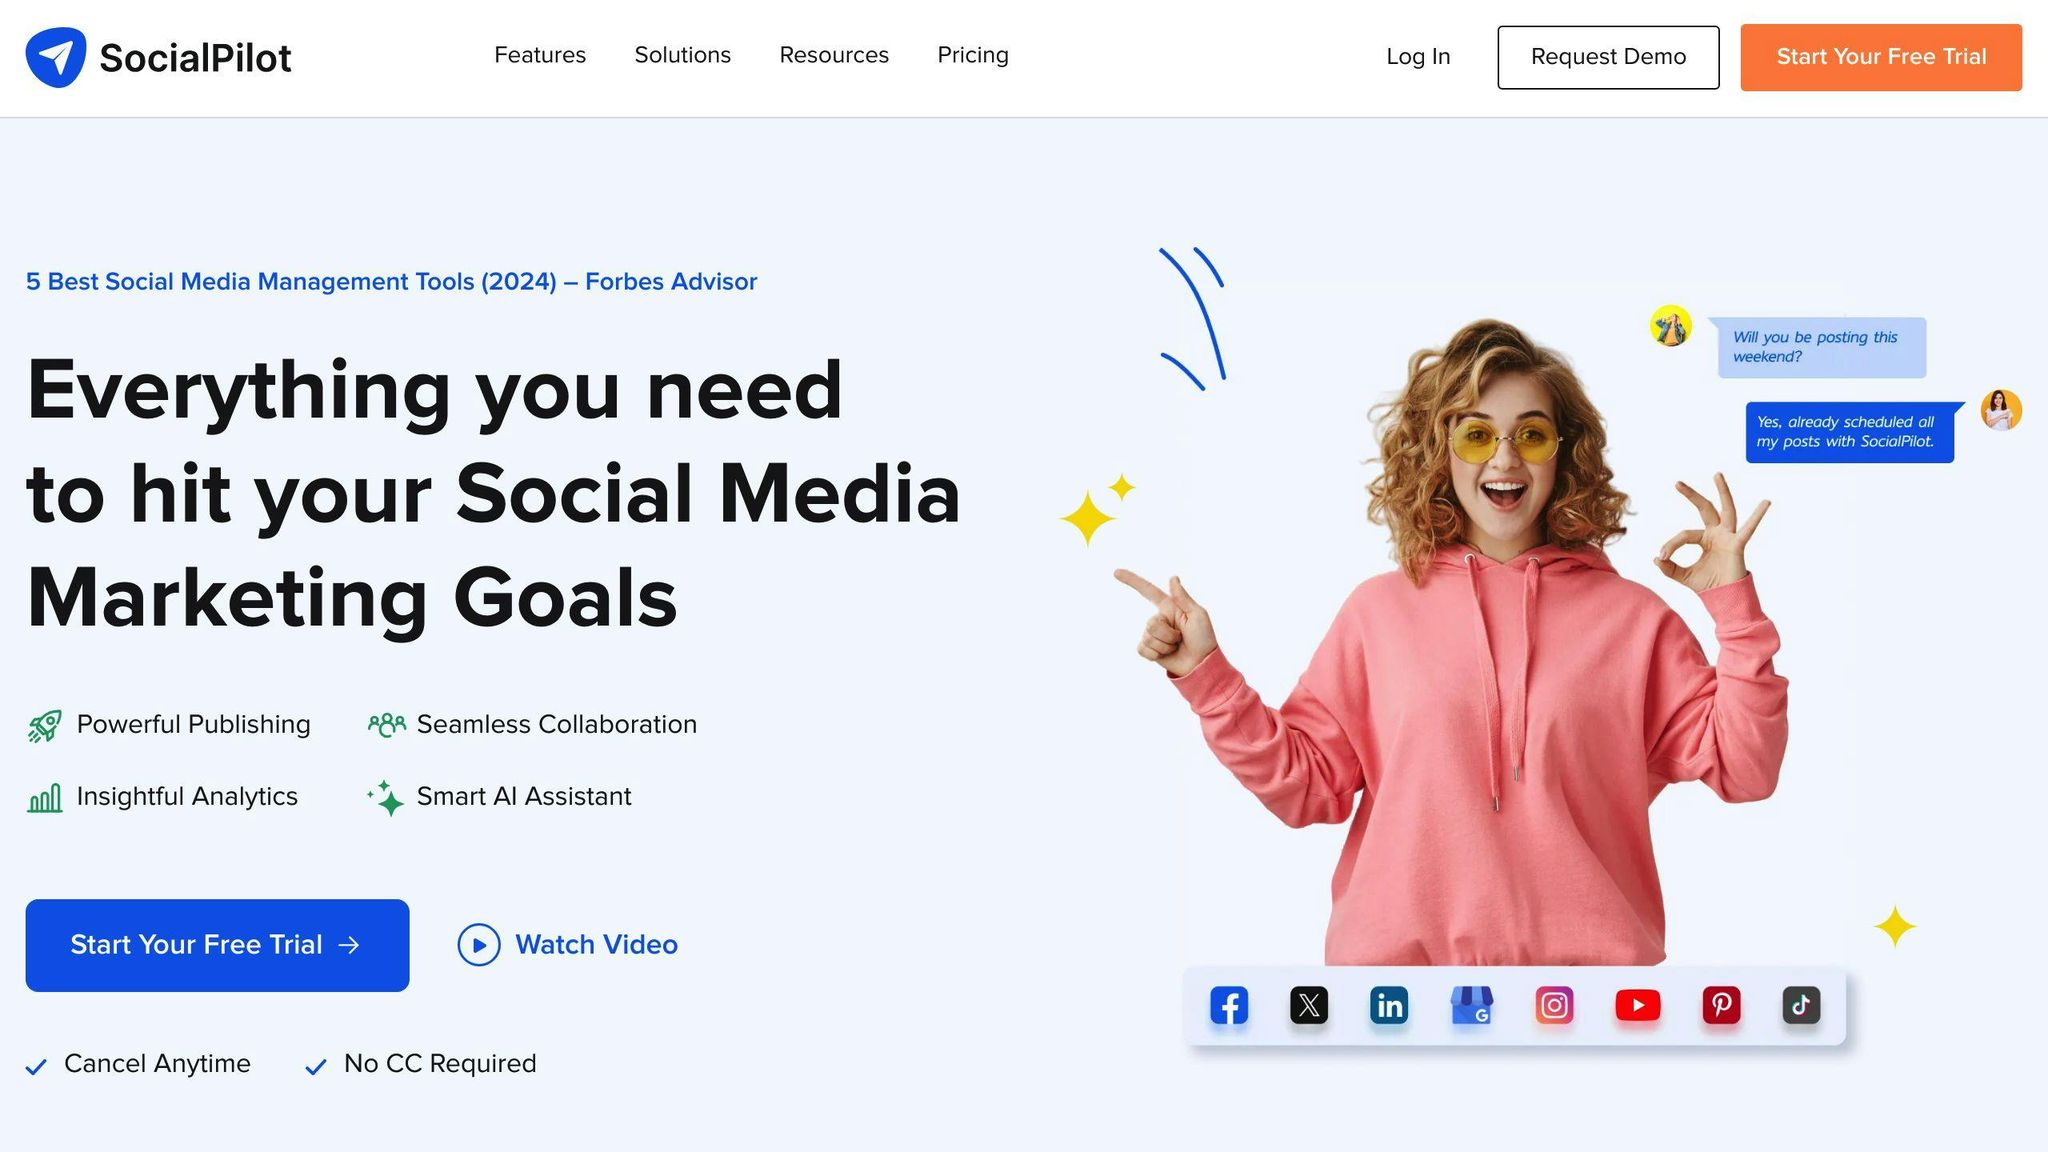Screen dimensions: 2048x1152
Task: Click the TikTok icon
Action: (x=1801, y=1005)
